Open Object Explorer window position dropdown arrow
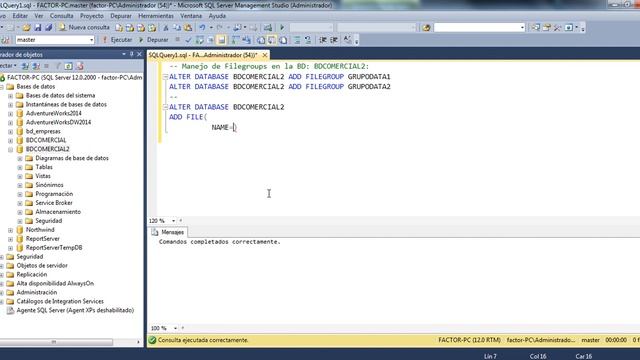 [x=124, y=54]
